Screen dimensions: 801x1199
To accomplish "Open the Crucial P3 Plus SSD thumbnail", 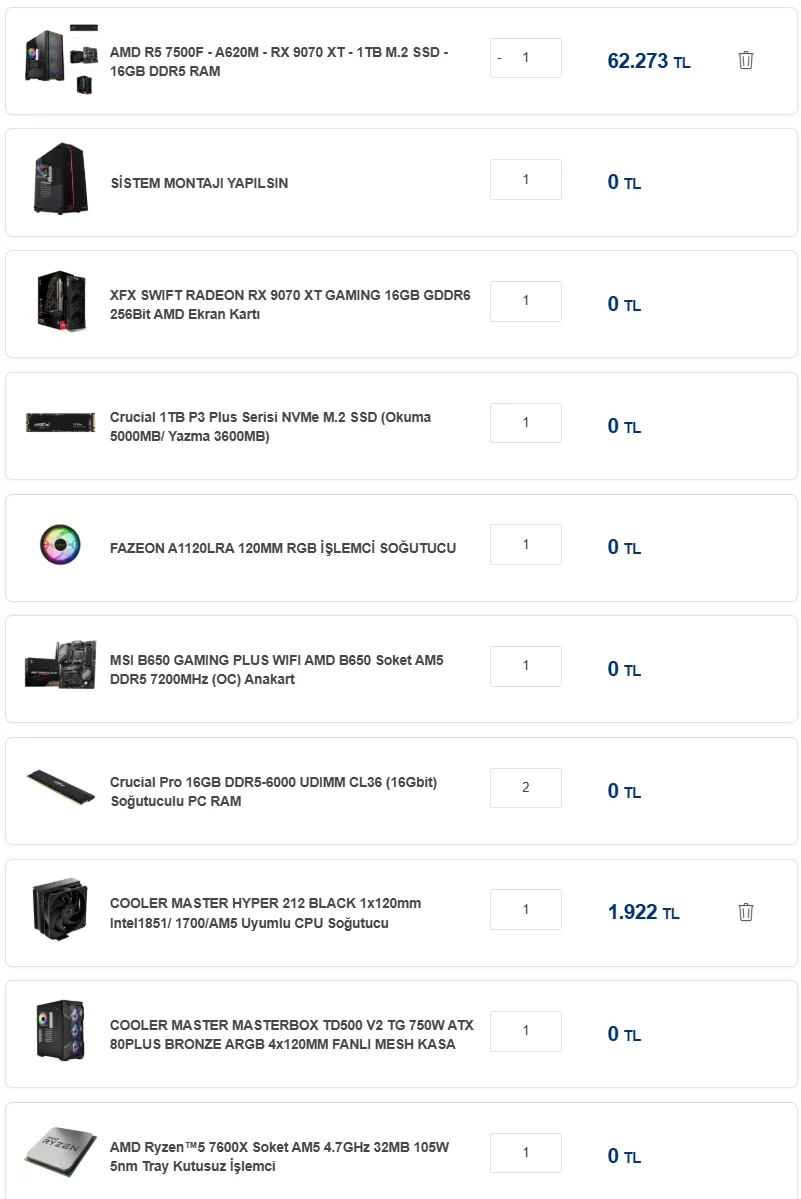I will [60, 423].
